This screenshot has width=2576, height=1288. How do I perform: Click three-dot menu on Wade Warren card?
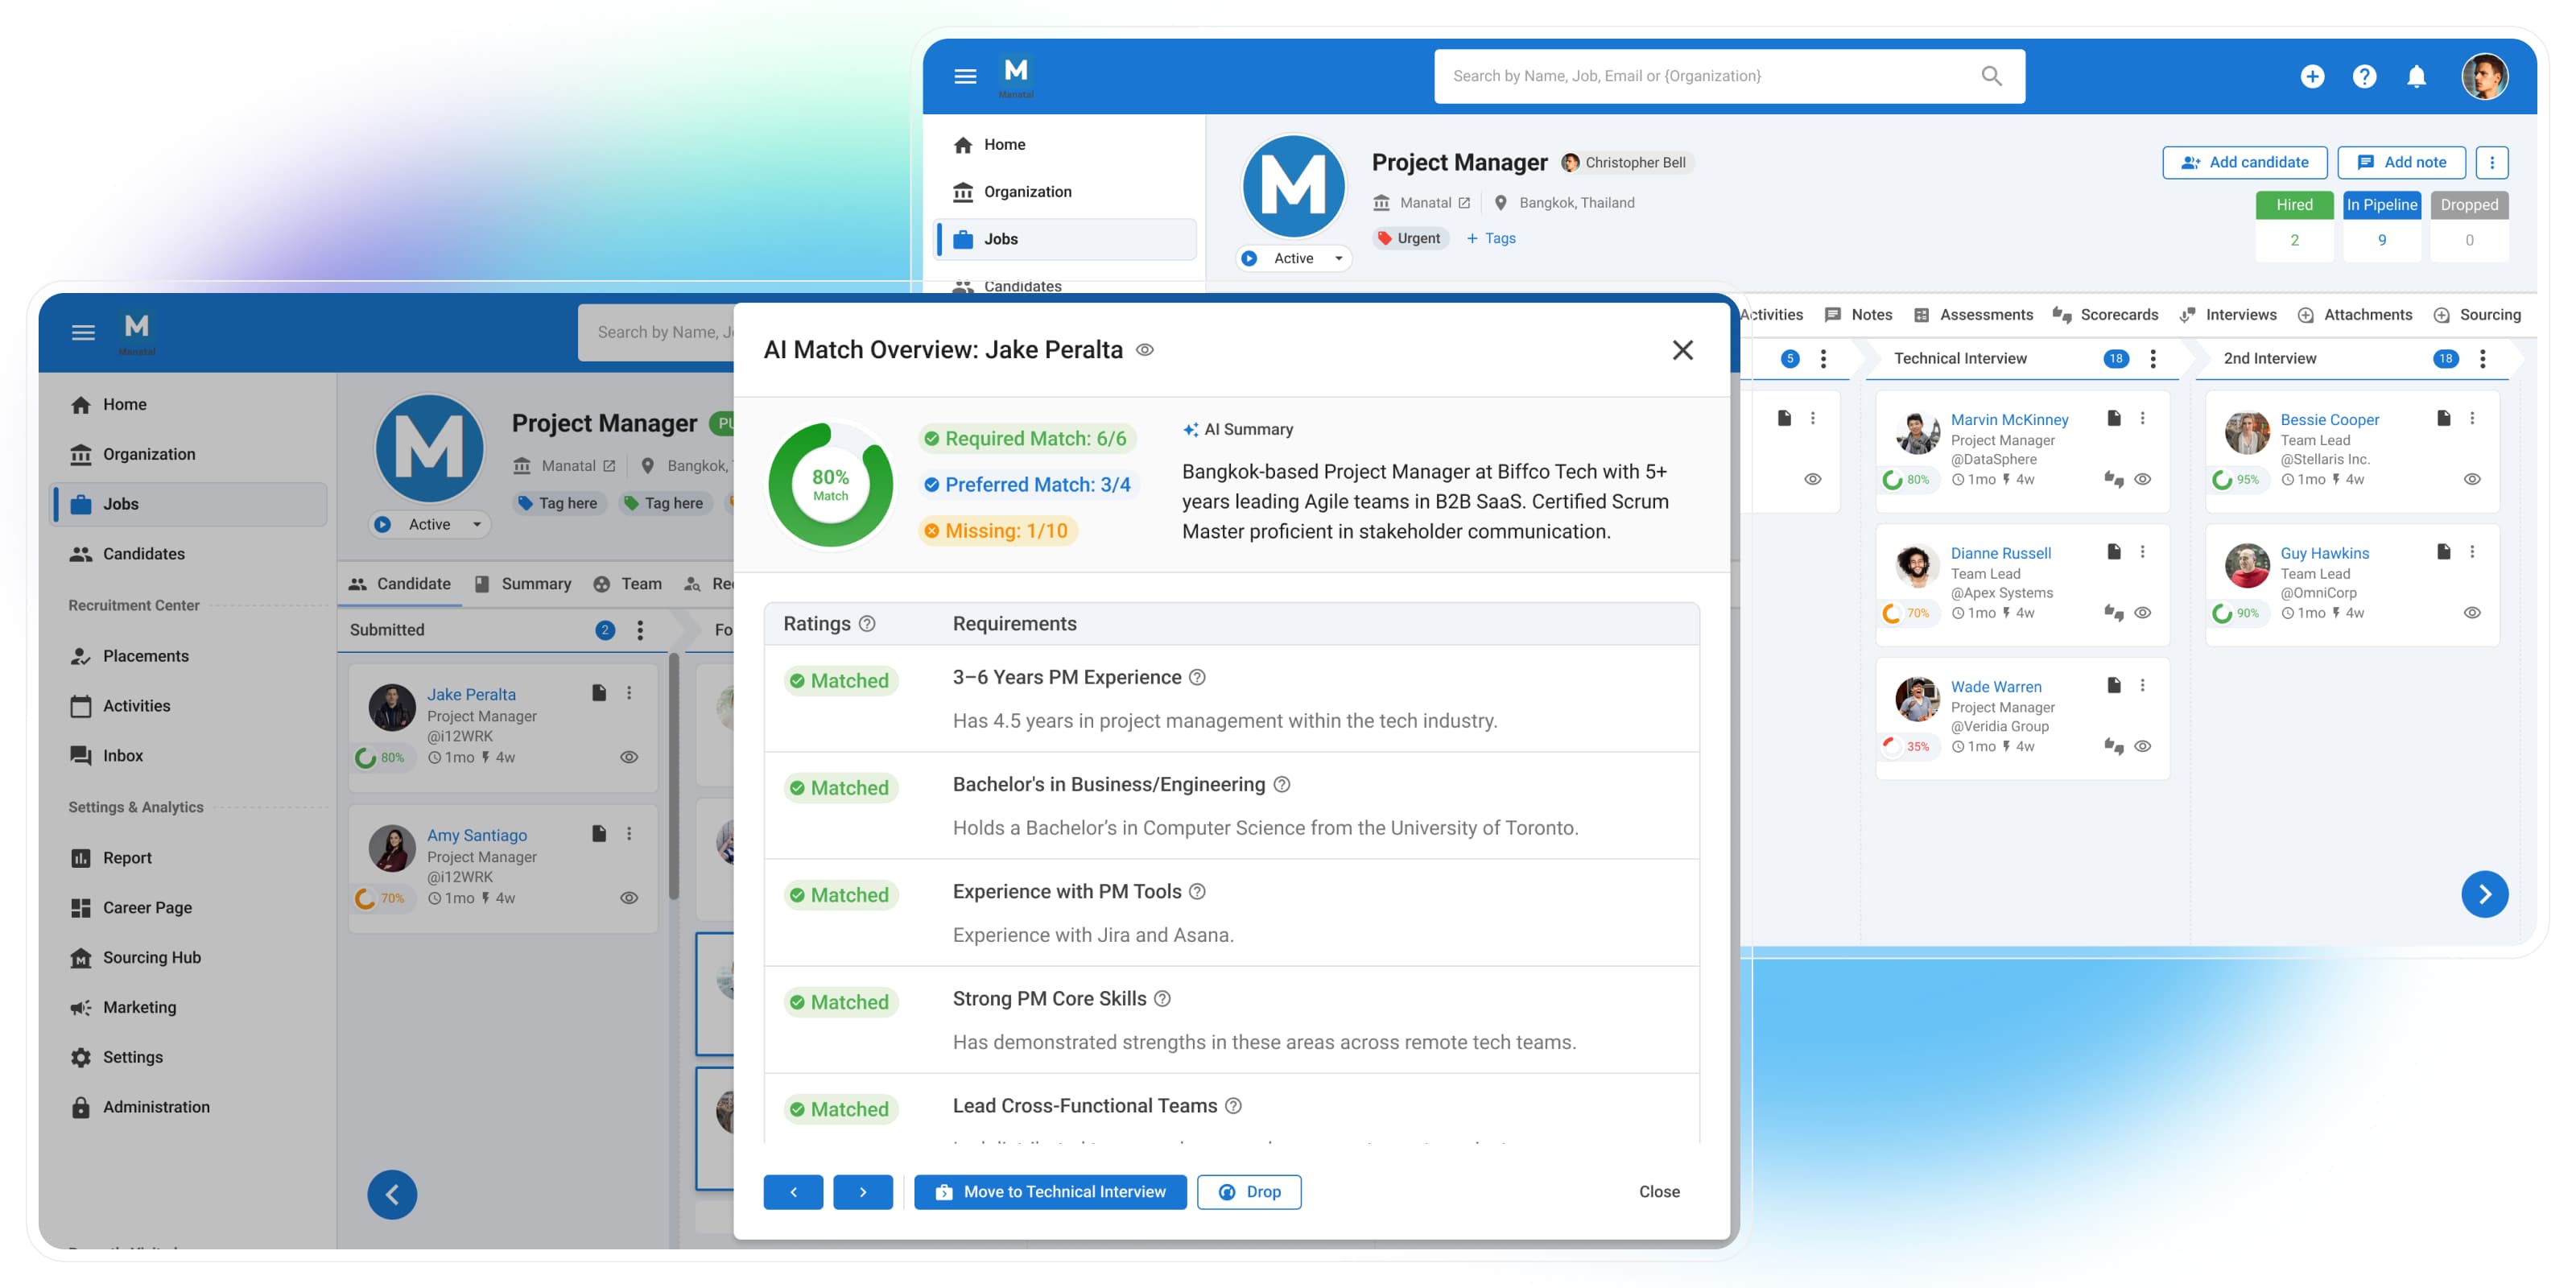(x=2142, y=685)
